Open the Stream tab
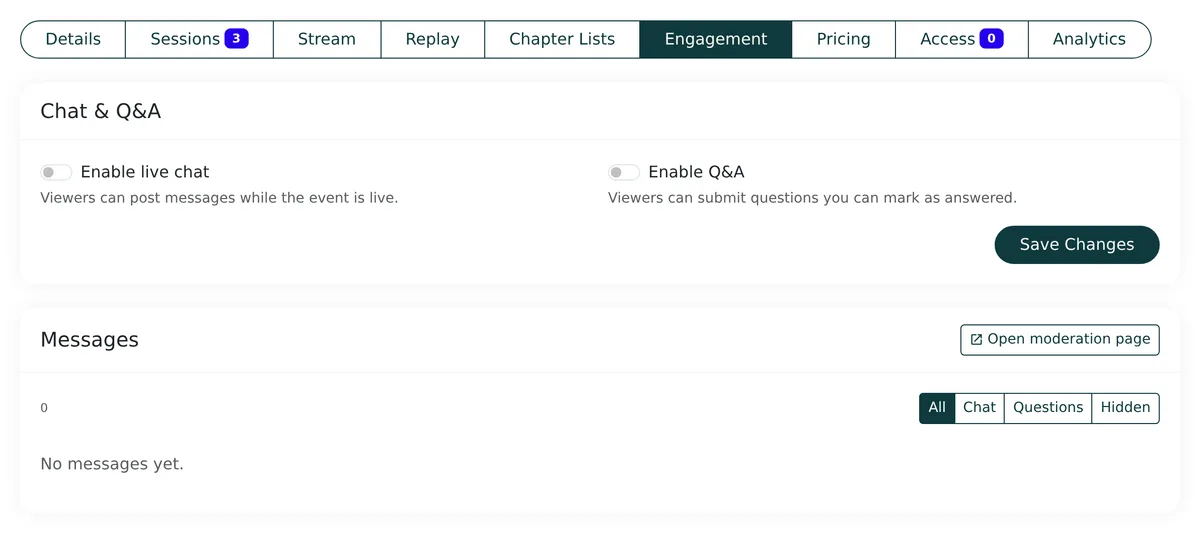The width and height of the screenshot is (1200, 533). 327,39
